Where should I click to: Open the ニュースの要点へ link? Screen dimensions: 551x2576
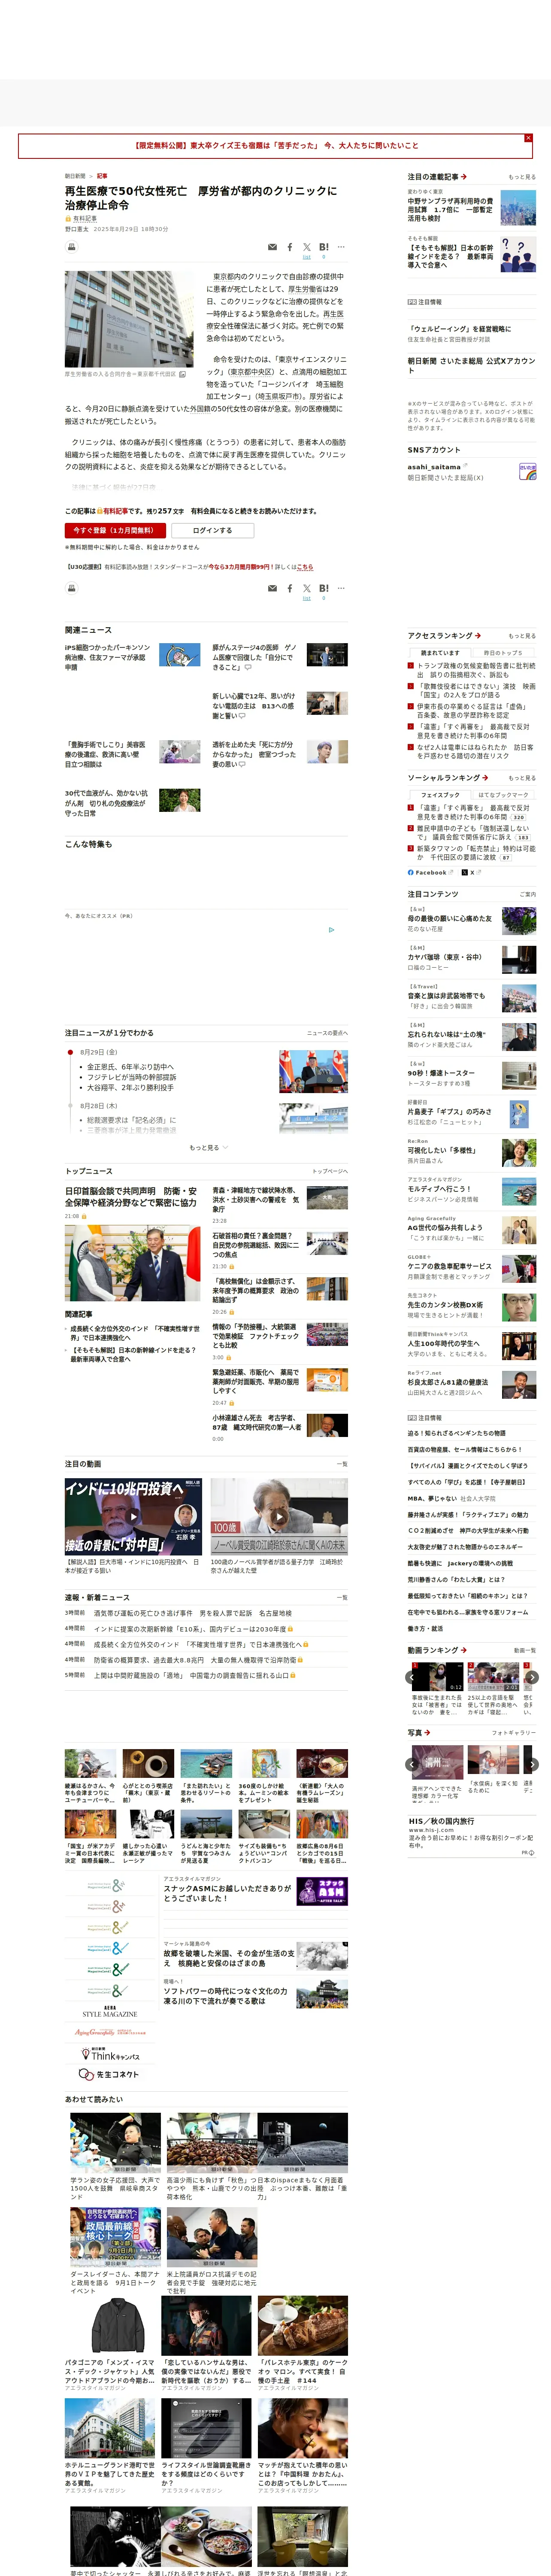(x=327, y=1033)
